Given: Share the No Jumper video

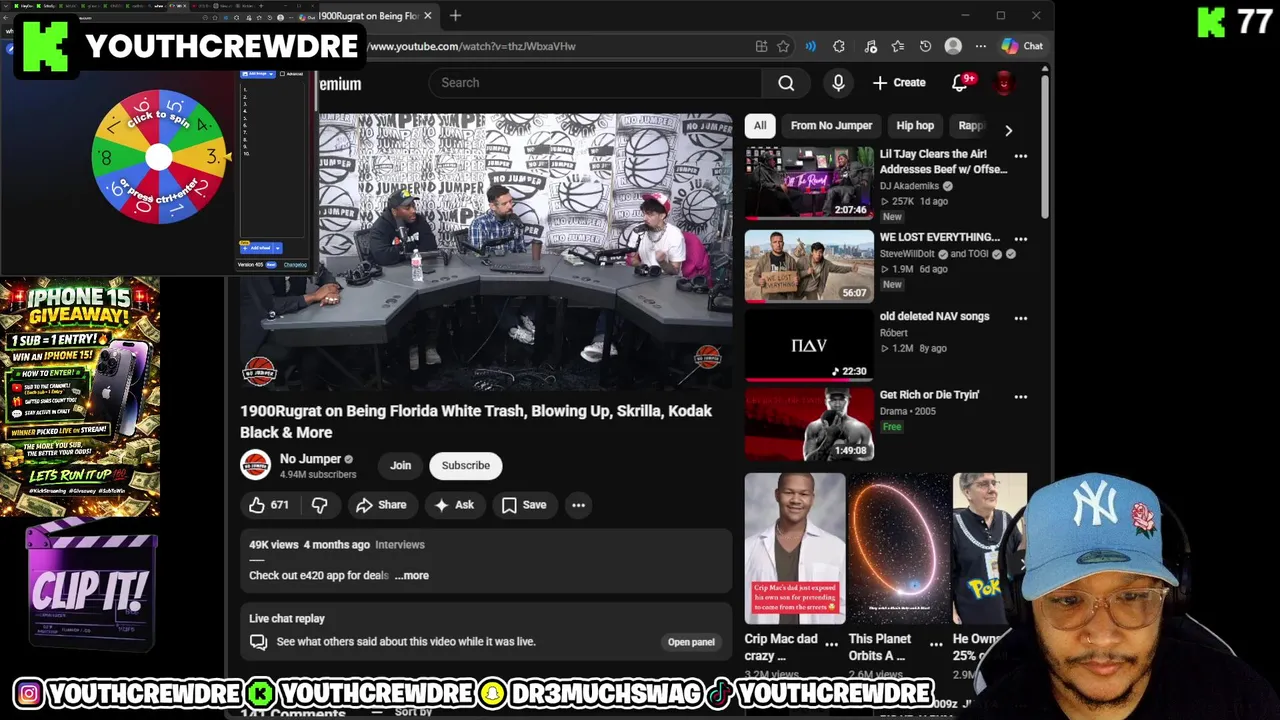Looking at the screenshot, I should point(381,505).
